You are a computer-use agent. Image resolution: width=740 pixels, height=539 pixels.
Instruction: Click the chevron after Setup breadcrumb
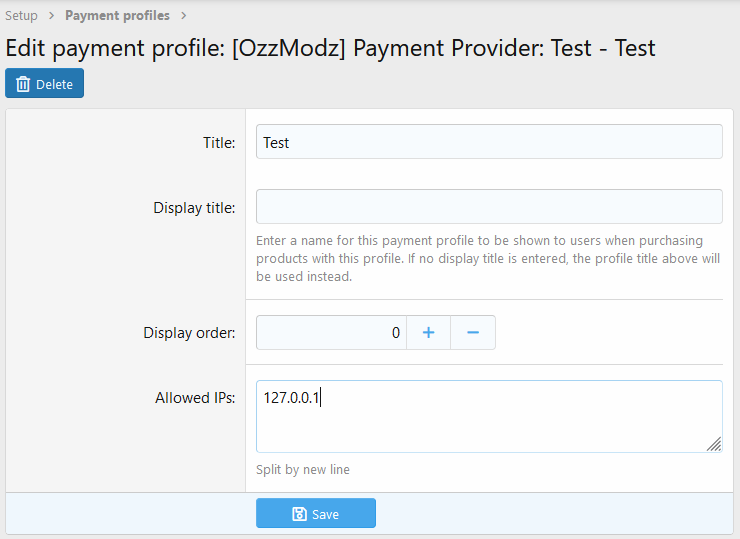pyautogui.click(x=51, y=16)
